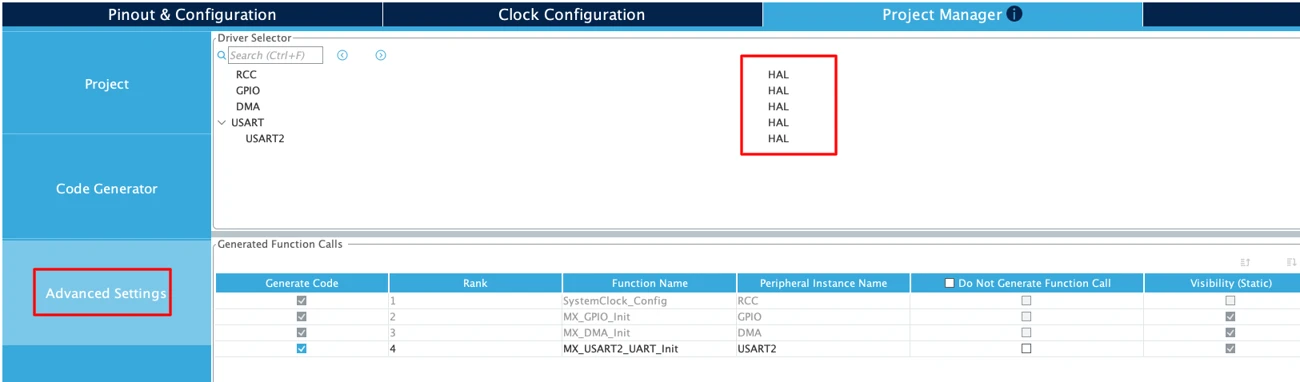Click rank cell 3 of MX_DMA_Init row
1300x382 pixels.
point(476,332)
